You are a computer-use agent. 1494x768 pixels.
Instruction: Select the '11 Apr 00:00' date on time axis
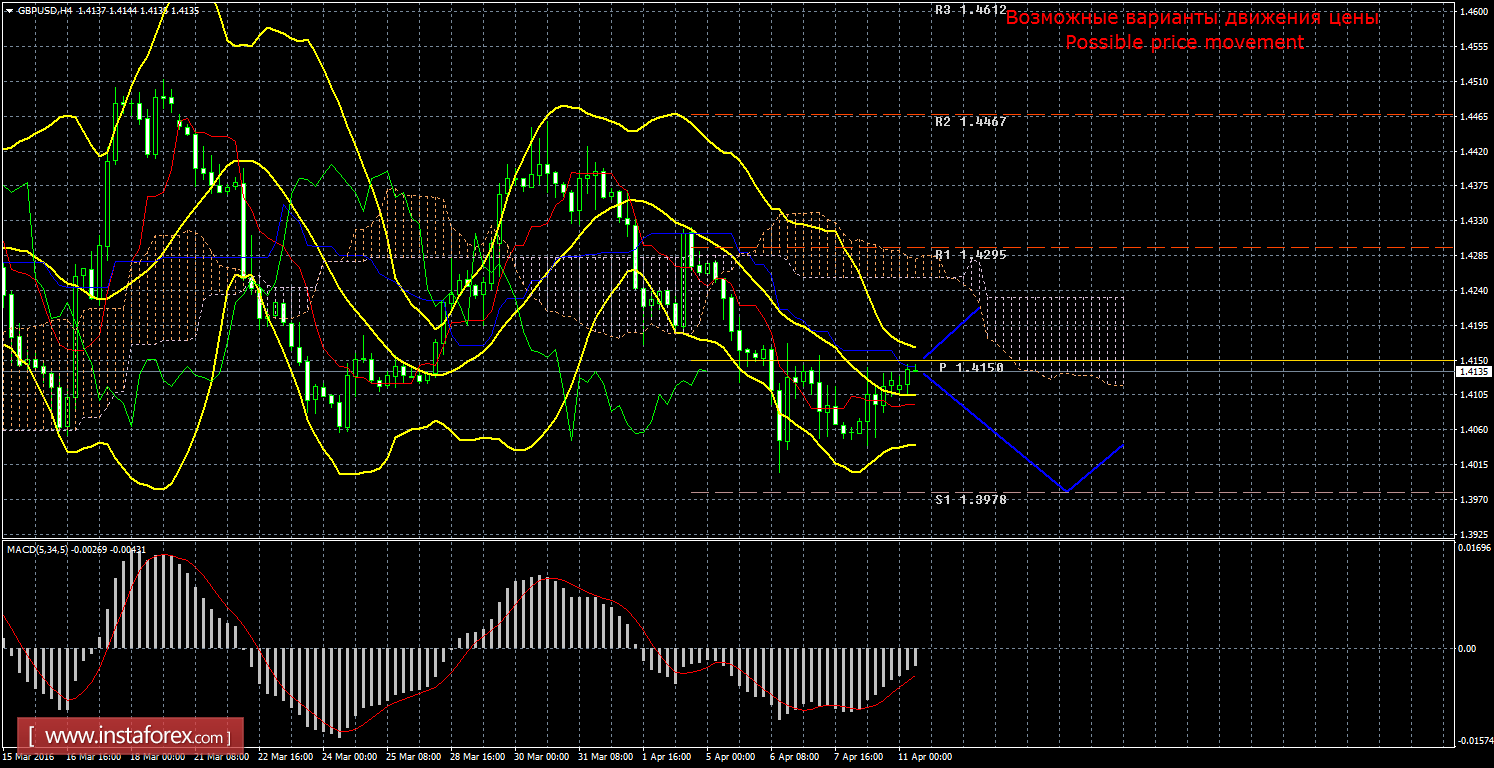pos(923,757)
